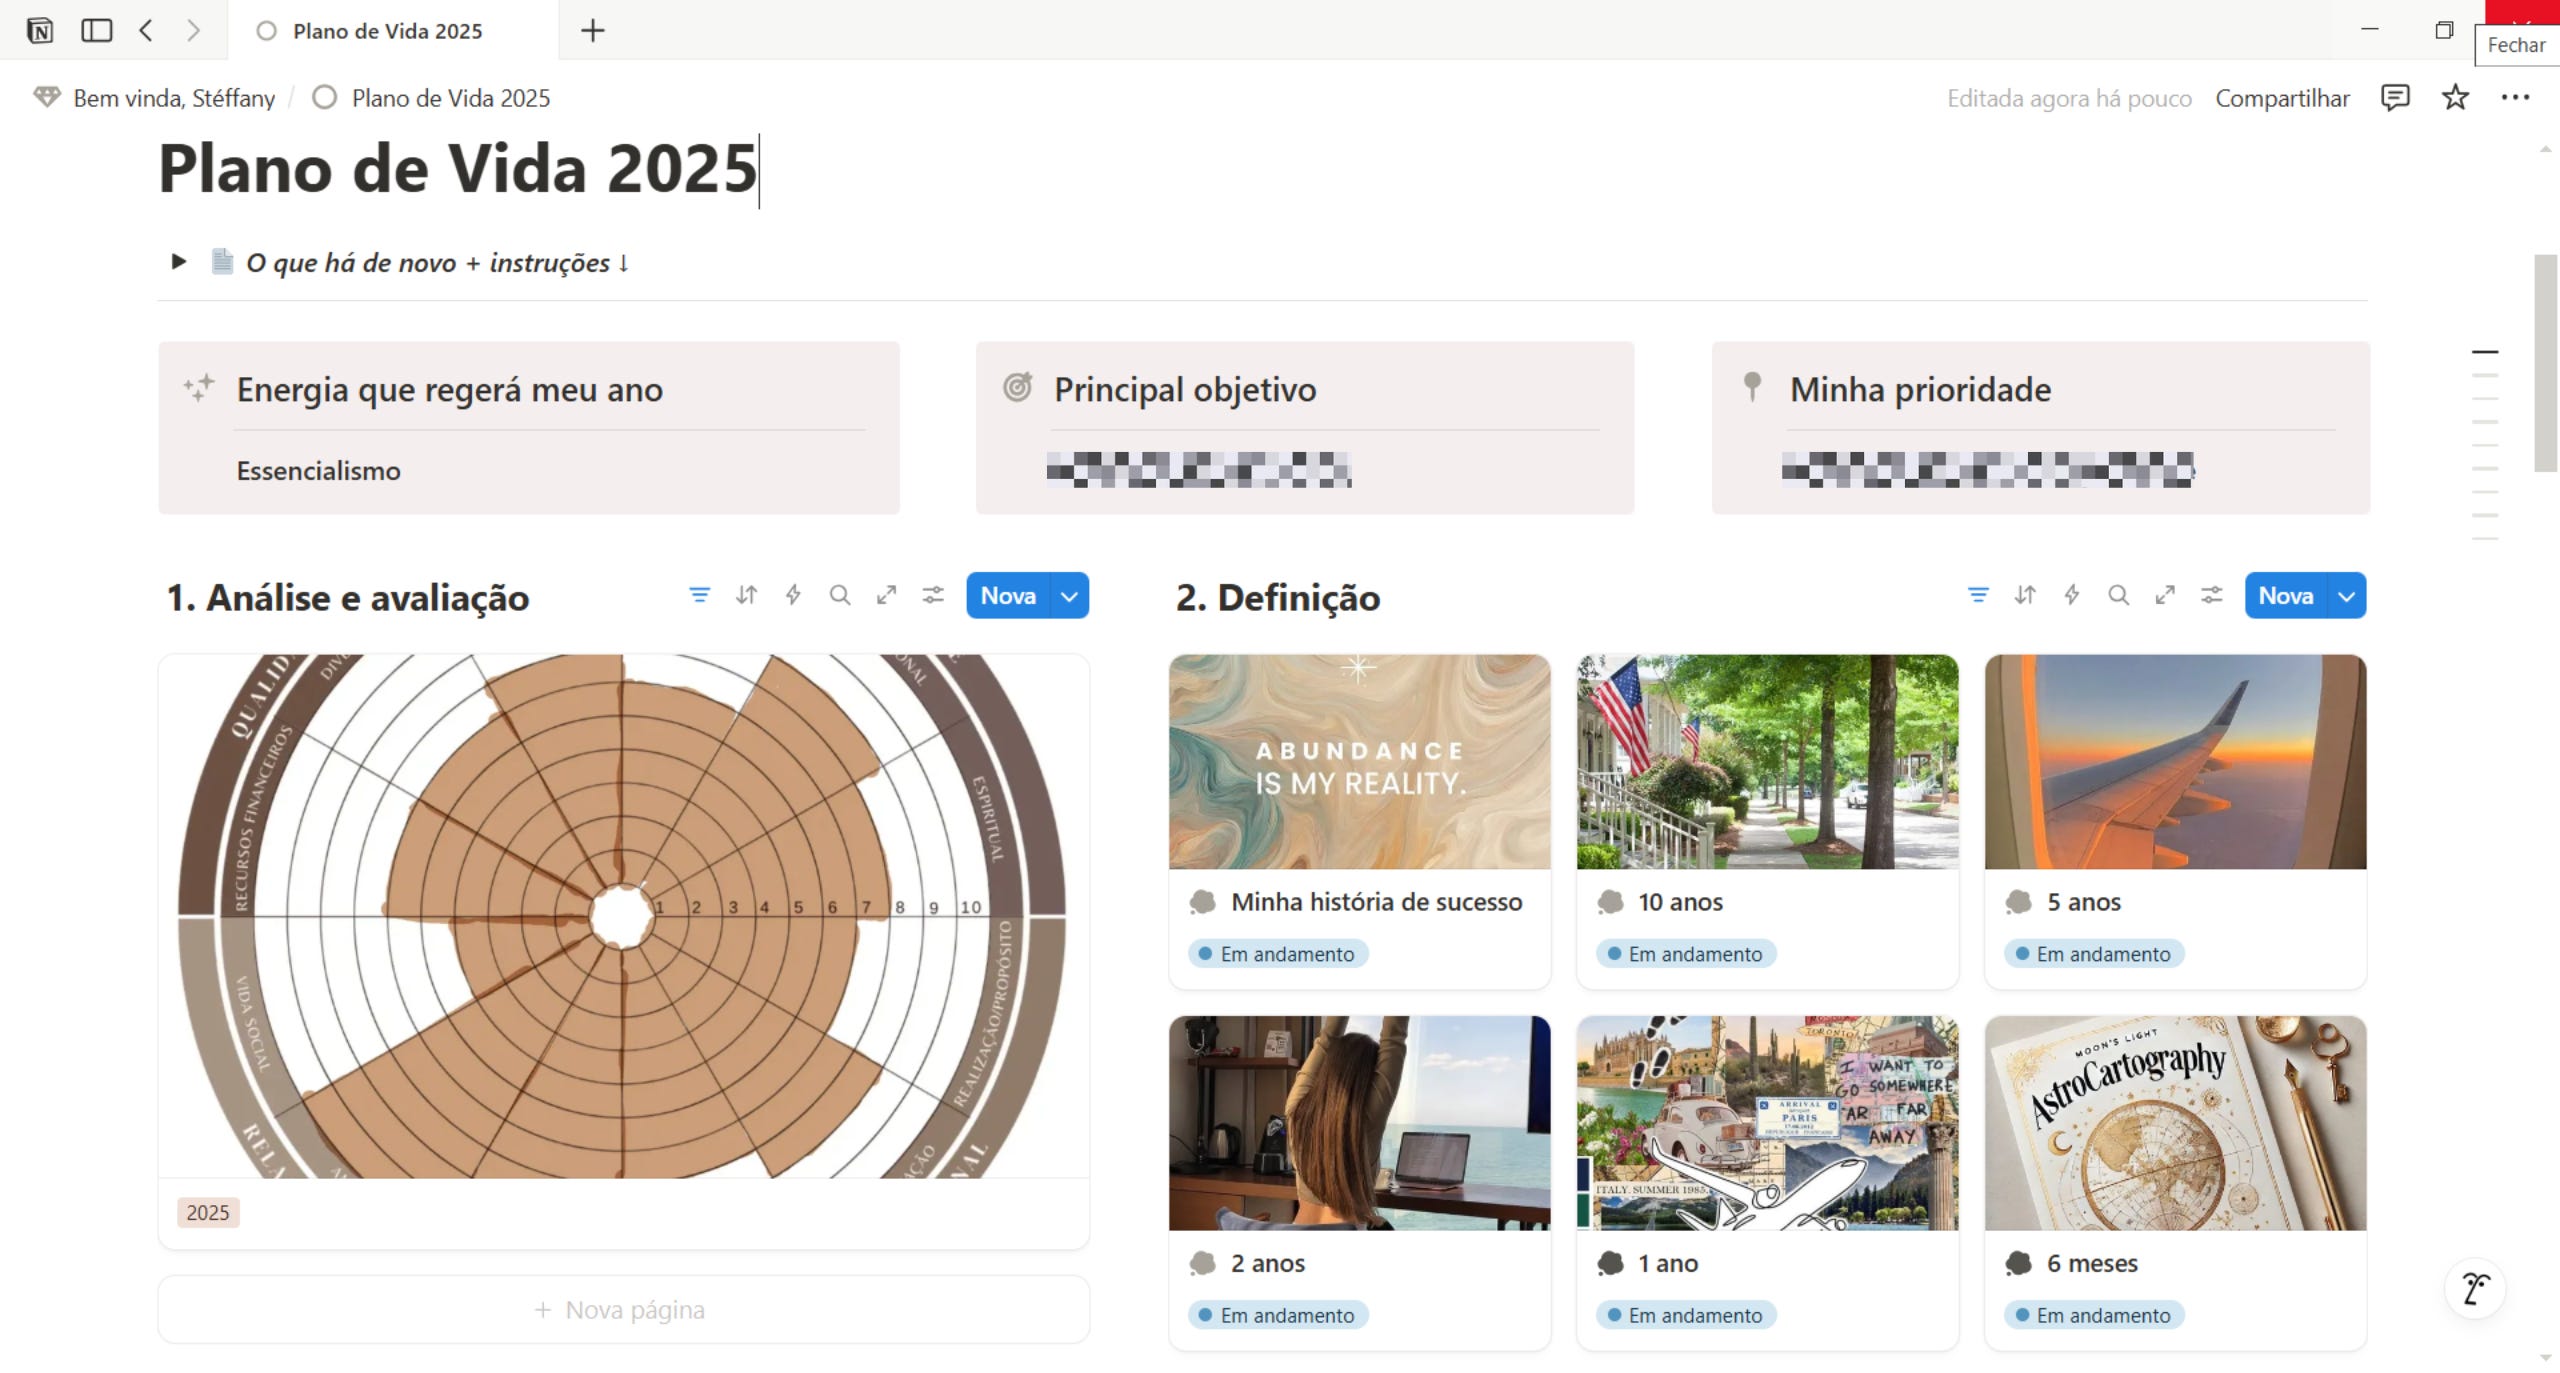Click the vertical page scrollbar
The width and height of the screenshot is (2560, 1373).
2546,362
